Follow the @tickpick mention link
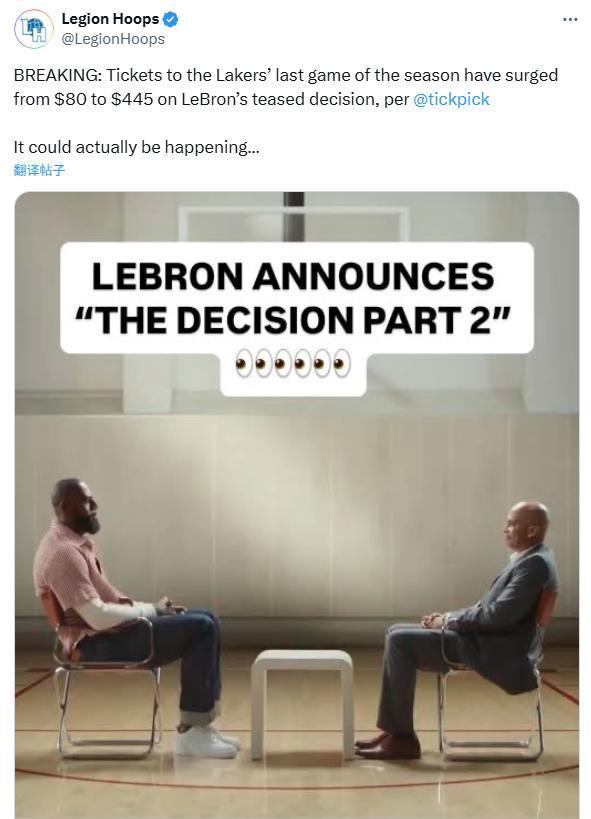This screenshot has height=819, width=591. 451,99
